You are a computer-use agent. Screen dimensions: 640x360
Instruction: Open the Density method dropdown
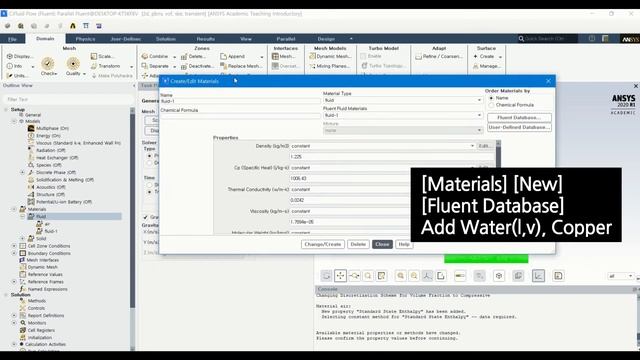(x=382, y=146)
